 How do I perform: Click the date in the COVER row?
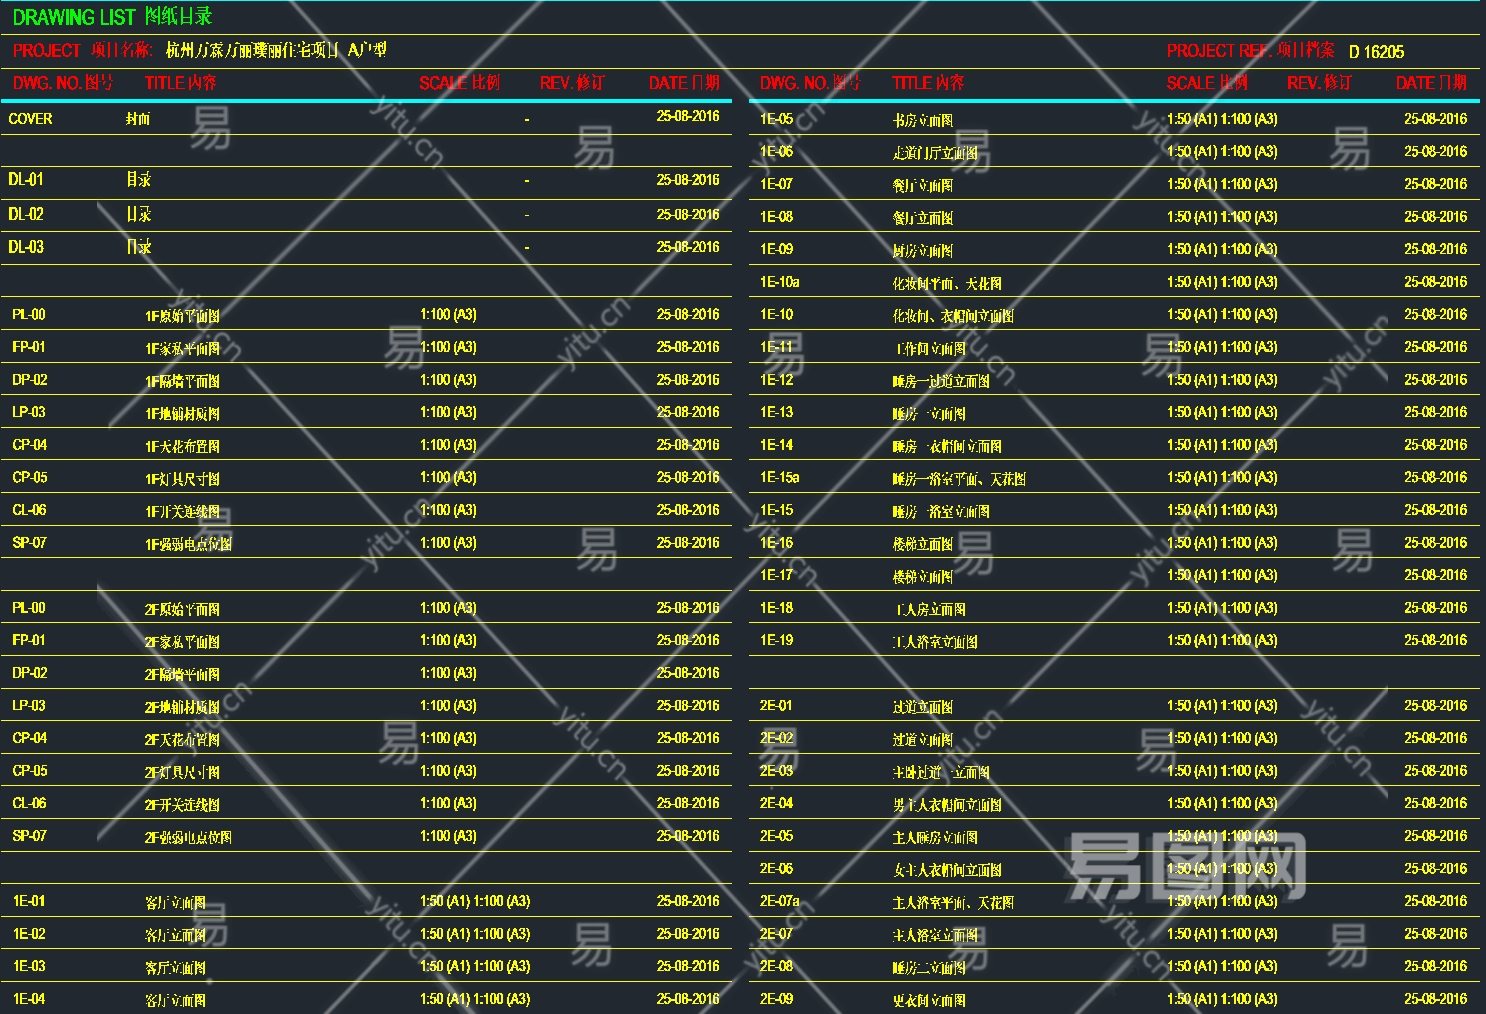[688, 116]
